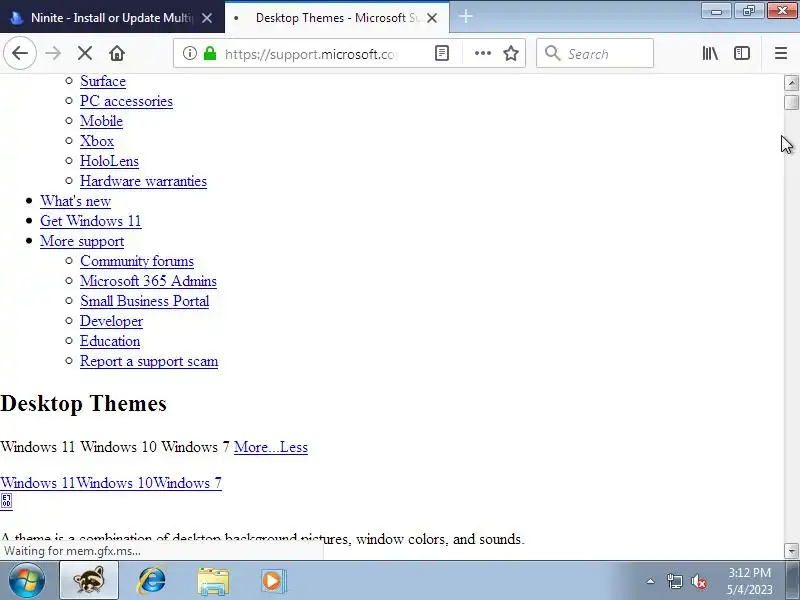Click the forward navigation arrow
This screenshot has height=600, width=800.
coord(53,53)
